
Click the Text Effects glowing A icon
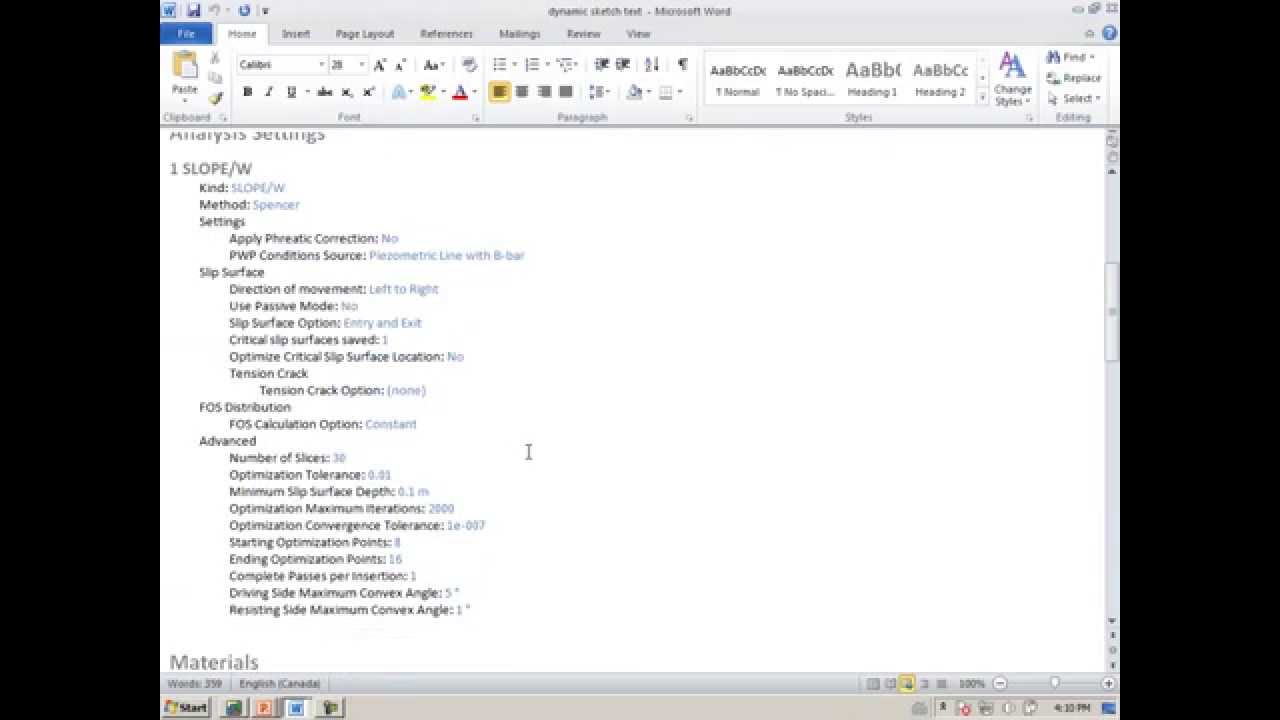398,92
